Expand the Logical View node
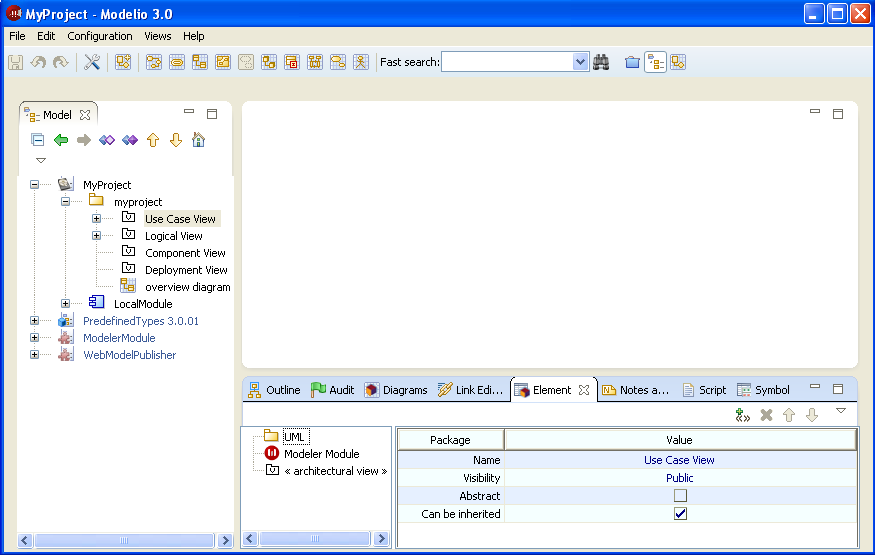This screenshot has width=875, height=555. click(97, 235)
